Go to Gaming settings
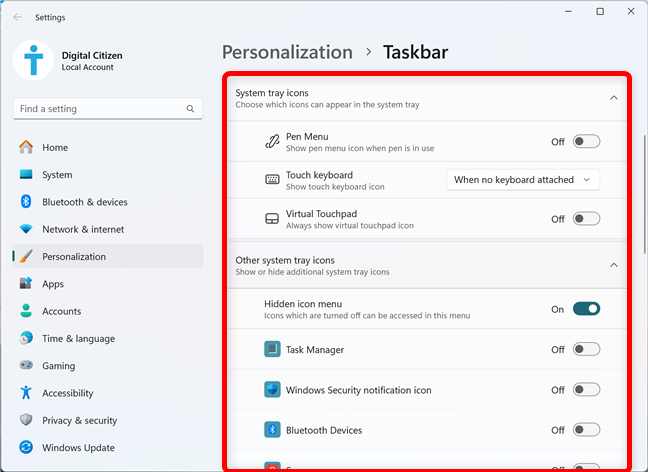The width and height of the screenshot is (648, 472). pos(107,365)
